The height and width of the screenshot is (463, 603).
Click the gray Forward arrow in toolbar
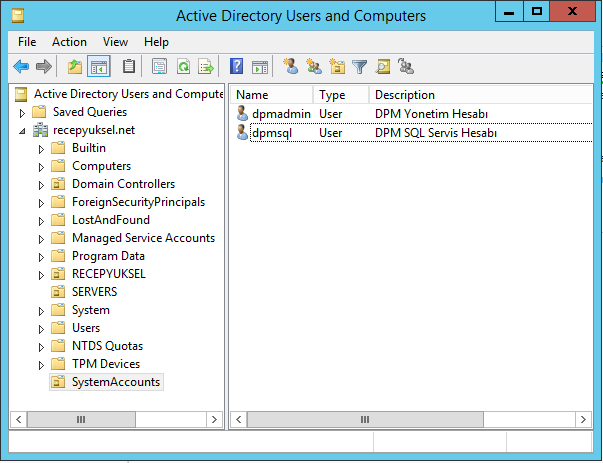[43, 67]
